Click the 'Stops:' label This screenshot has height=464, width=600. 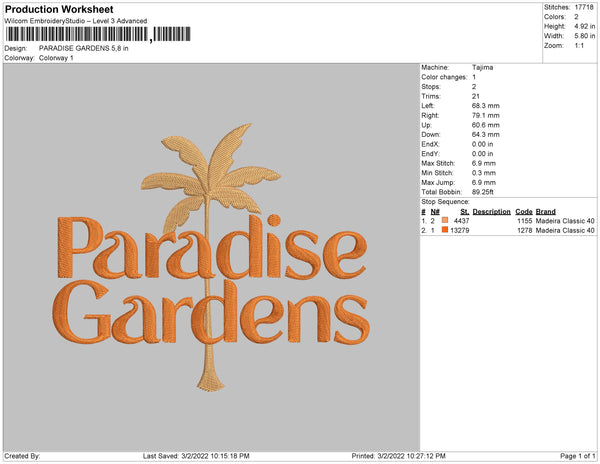click(x=431, y=87)
